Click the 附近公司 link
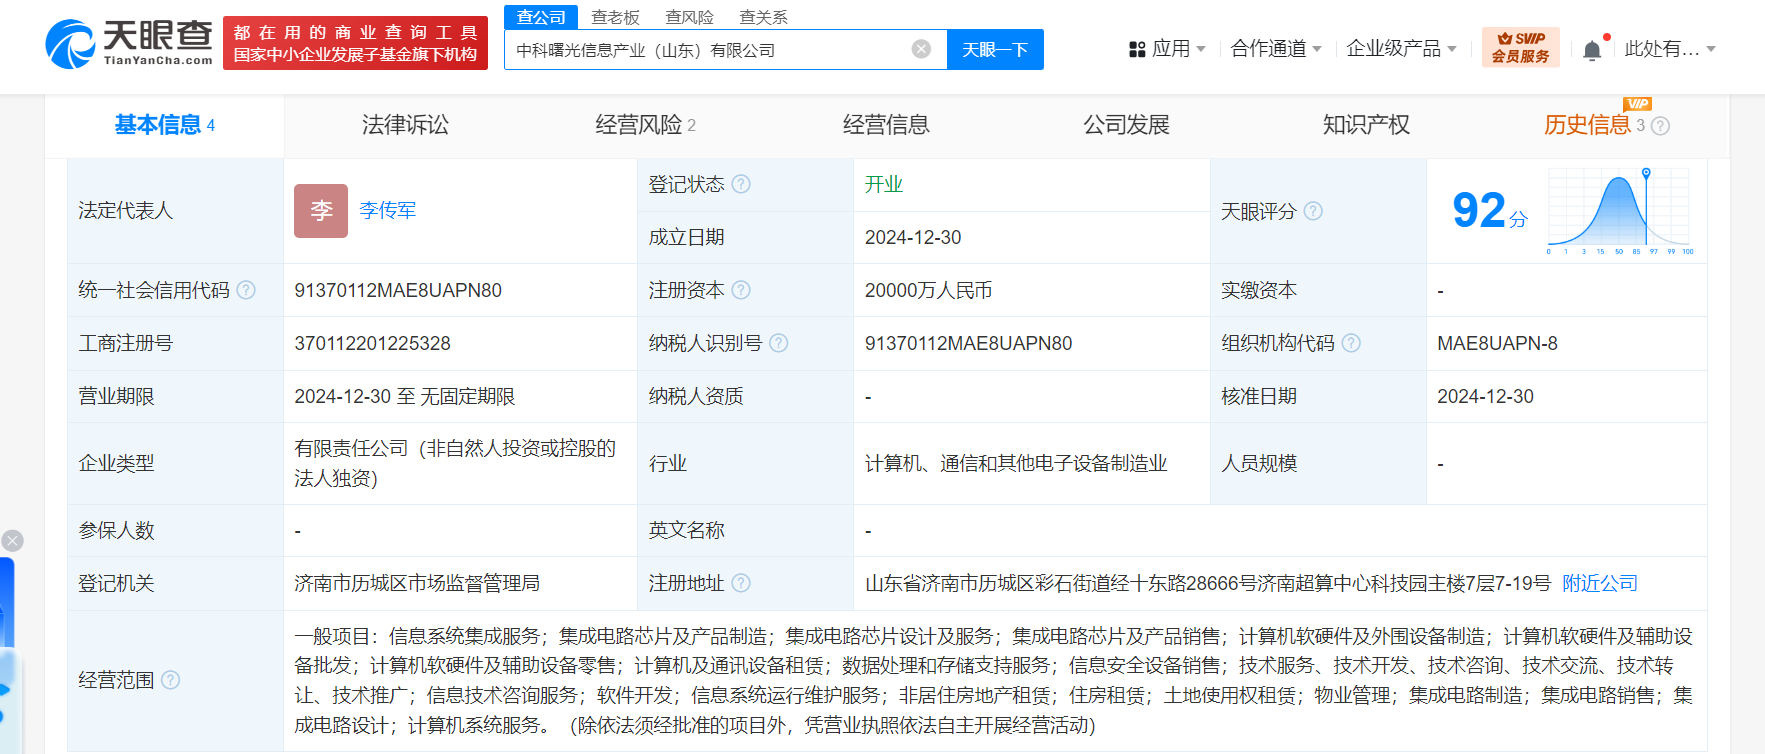Image resolution: width=1765 pixels, height=754 pixels. click(1599, 583)
